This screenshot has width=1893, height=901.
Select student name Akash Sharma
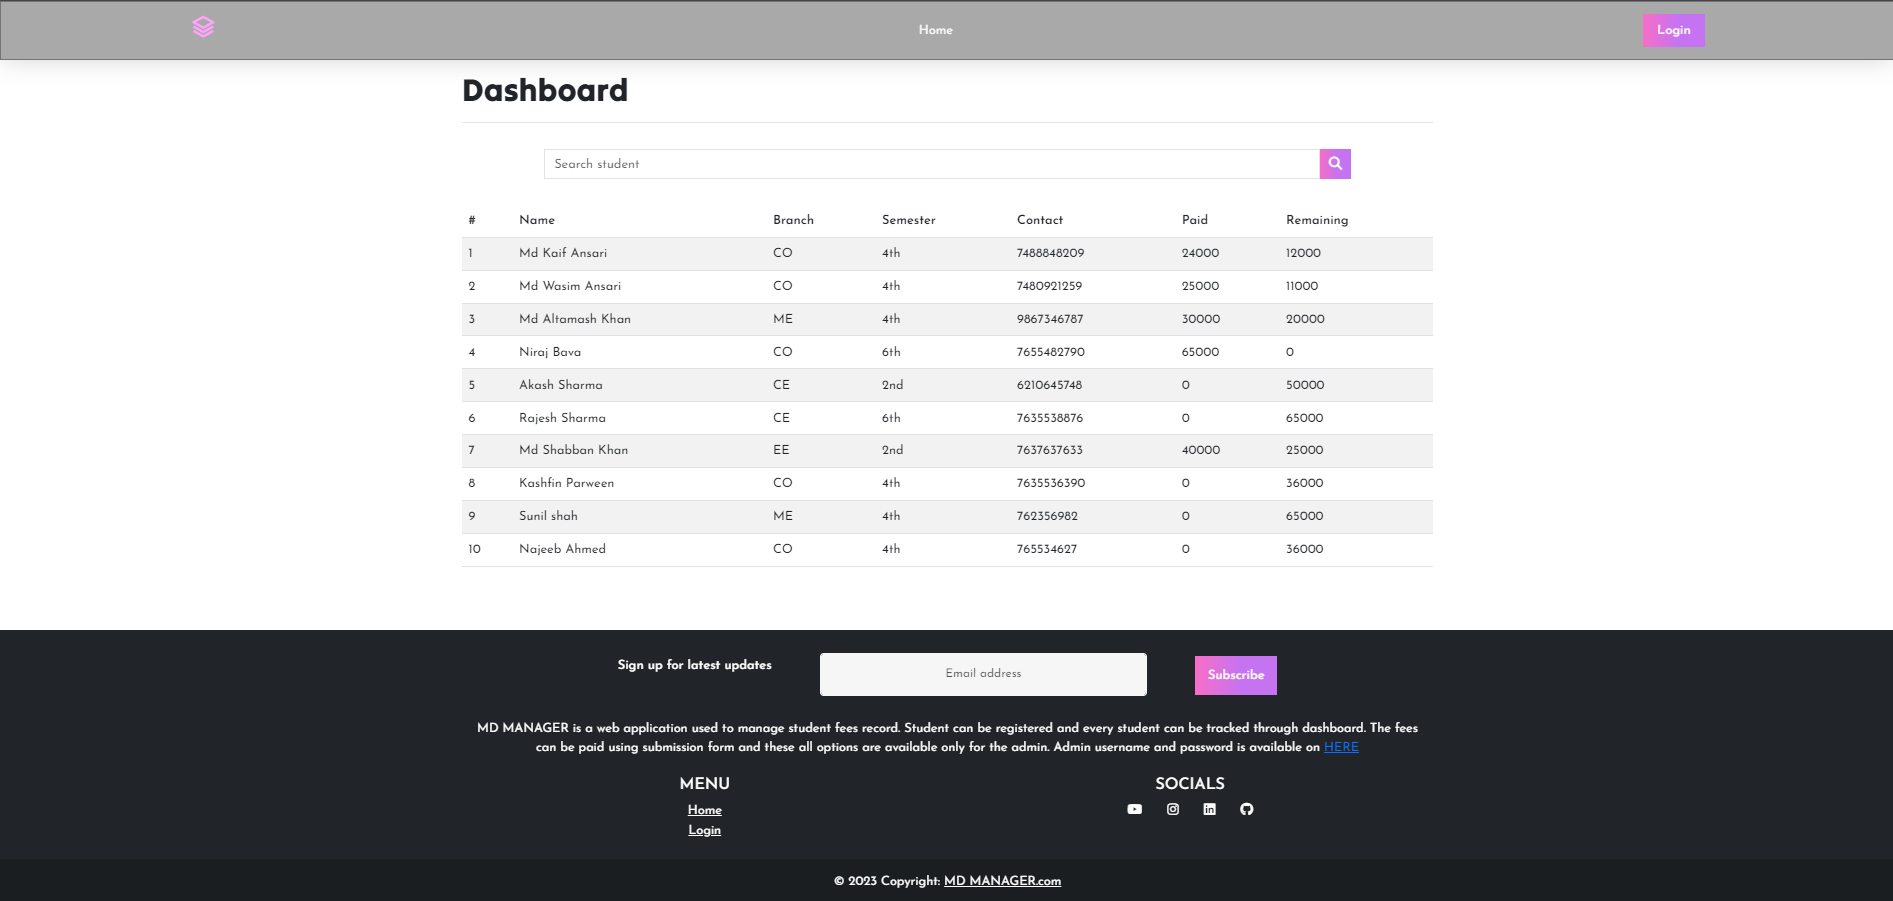coord(561,385)
